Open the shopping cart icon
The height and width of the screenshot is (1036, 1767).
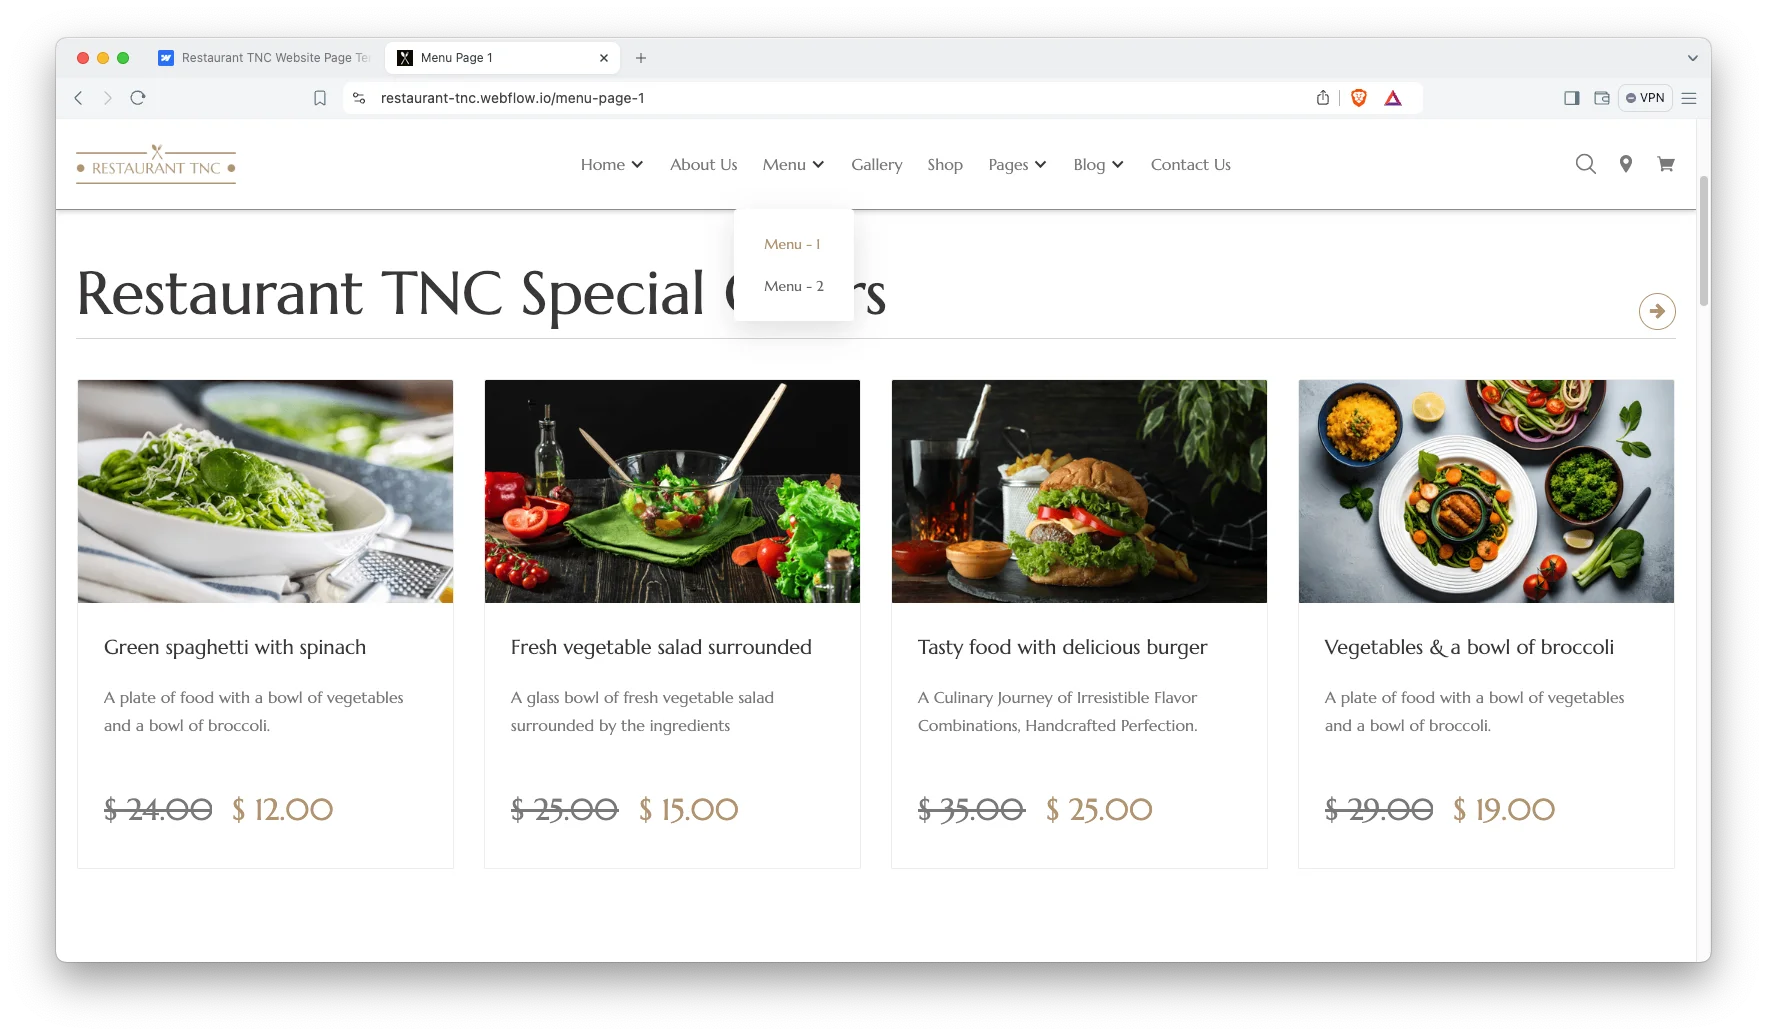coord(1666,164)
